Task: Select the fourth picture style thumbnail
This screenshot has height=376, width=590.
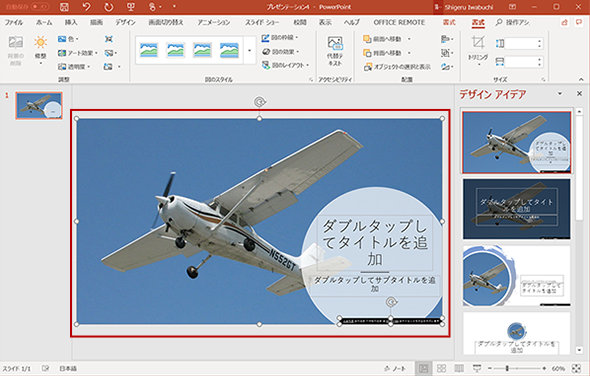Action: pyautogui.click(x=230, y=50)
